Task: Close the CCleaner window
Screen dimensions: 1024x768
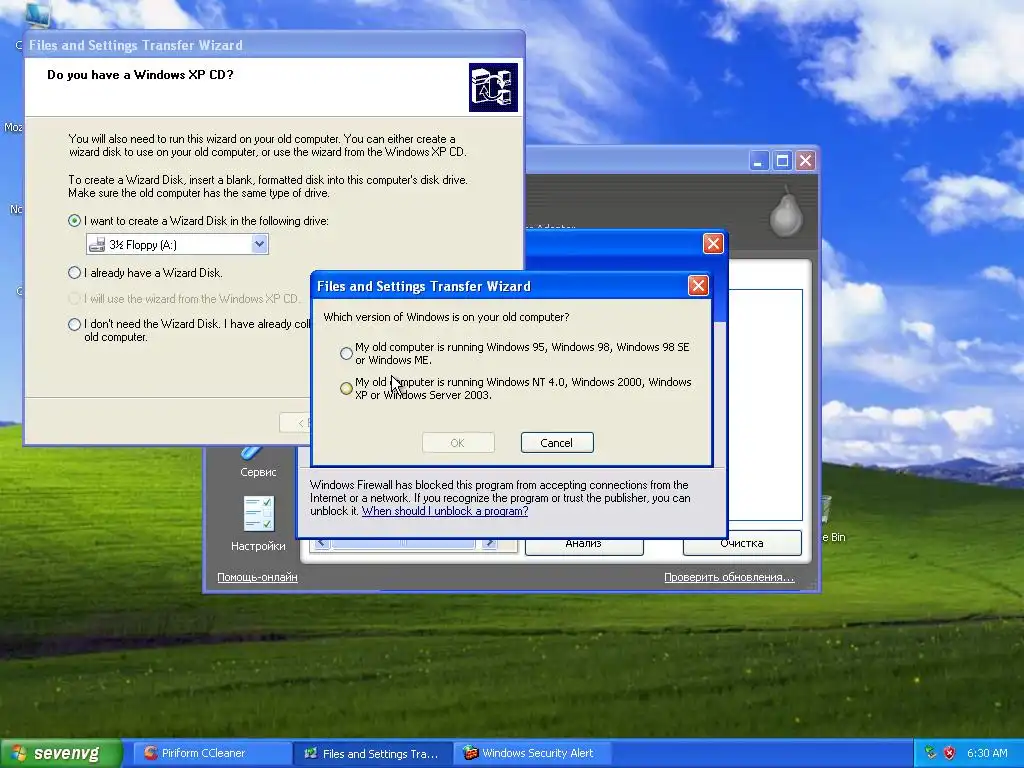Action: coord(806,161)
